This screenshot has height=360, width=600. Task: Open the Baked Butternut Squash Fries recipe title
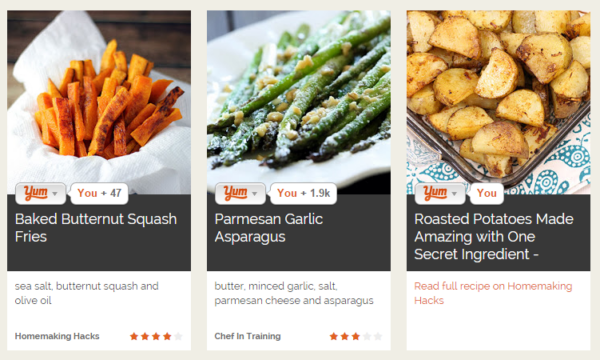[x=96, y=228]
